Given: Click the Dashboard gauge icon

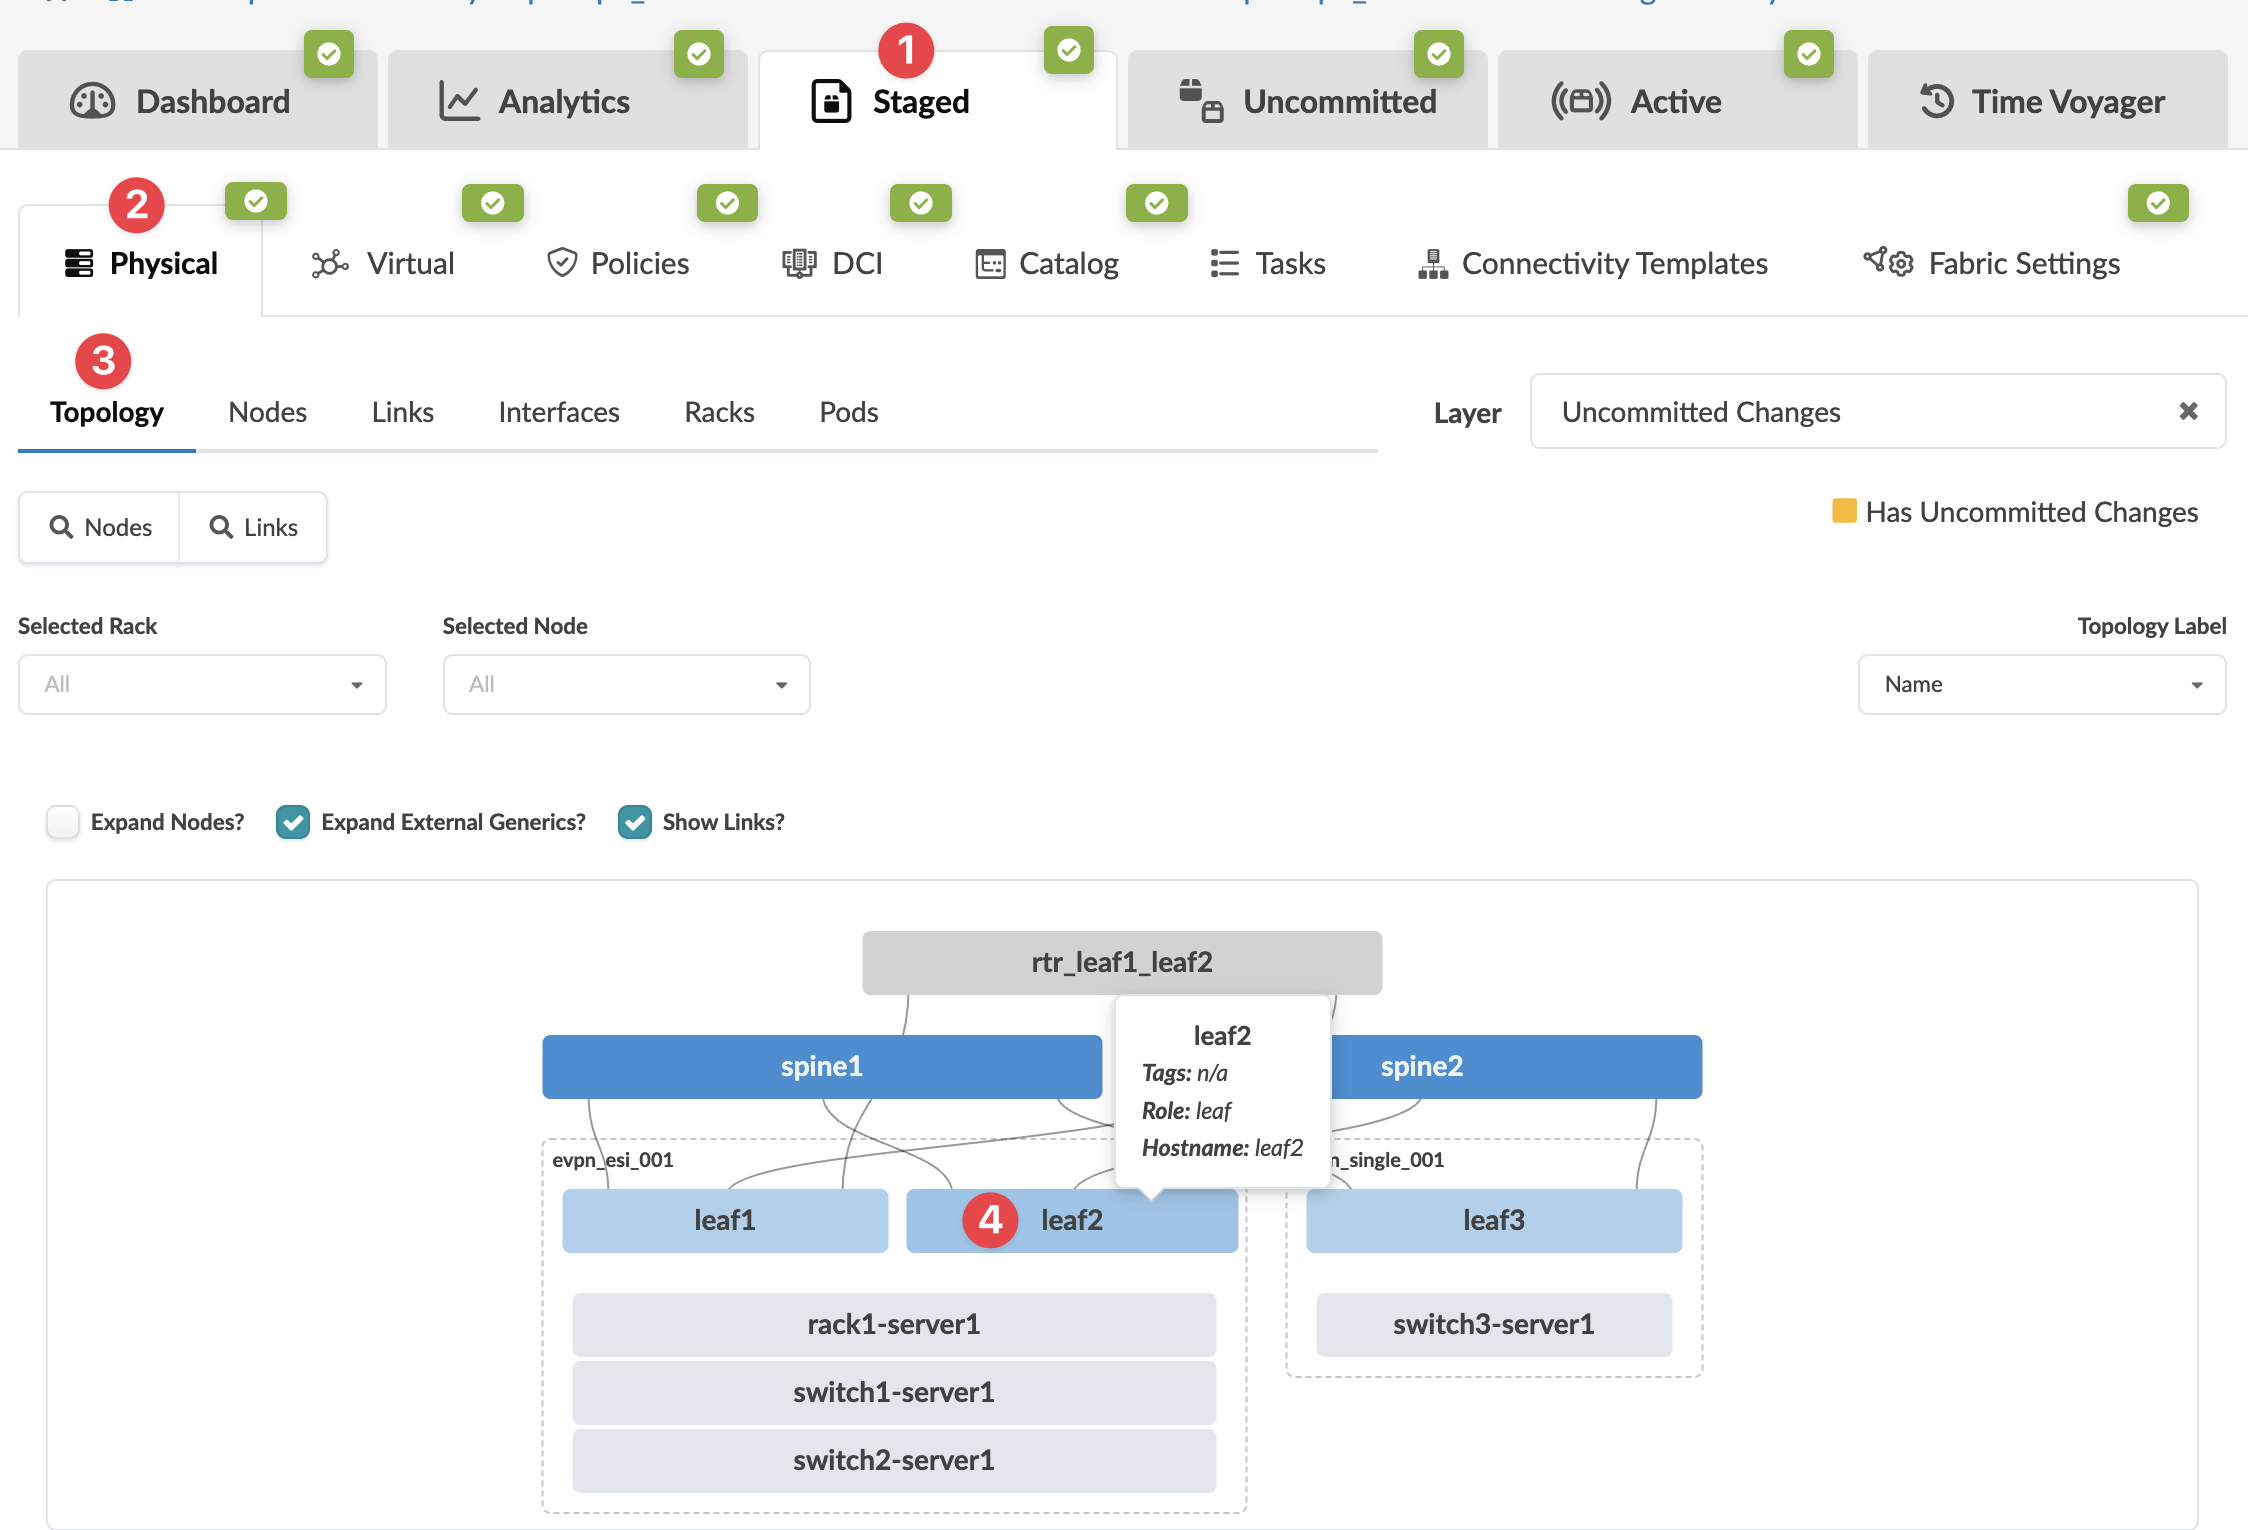Looking at the screenshot, I should (x=92, y=101).
